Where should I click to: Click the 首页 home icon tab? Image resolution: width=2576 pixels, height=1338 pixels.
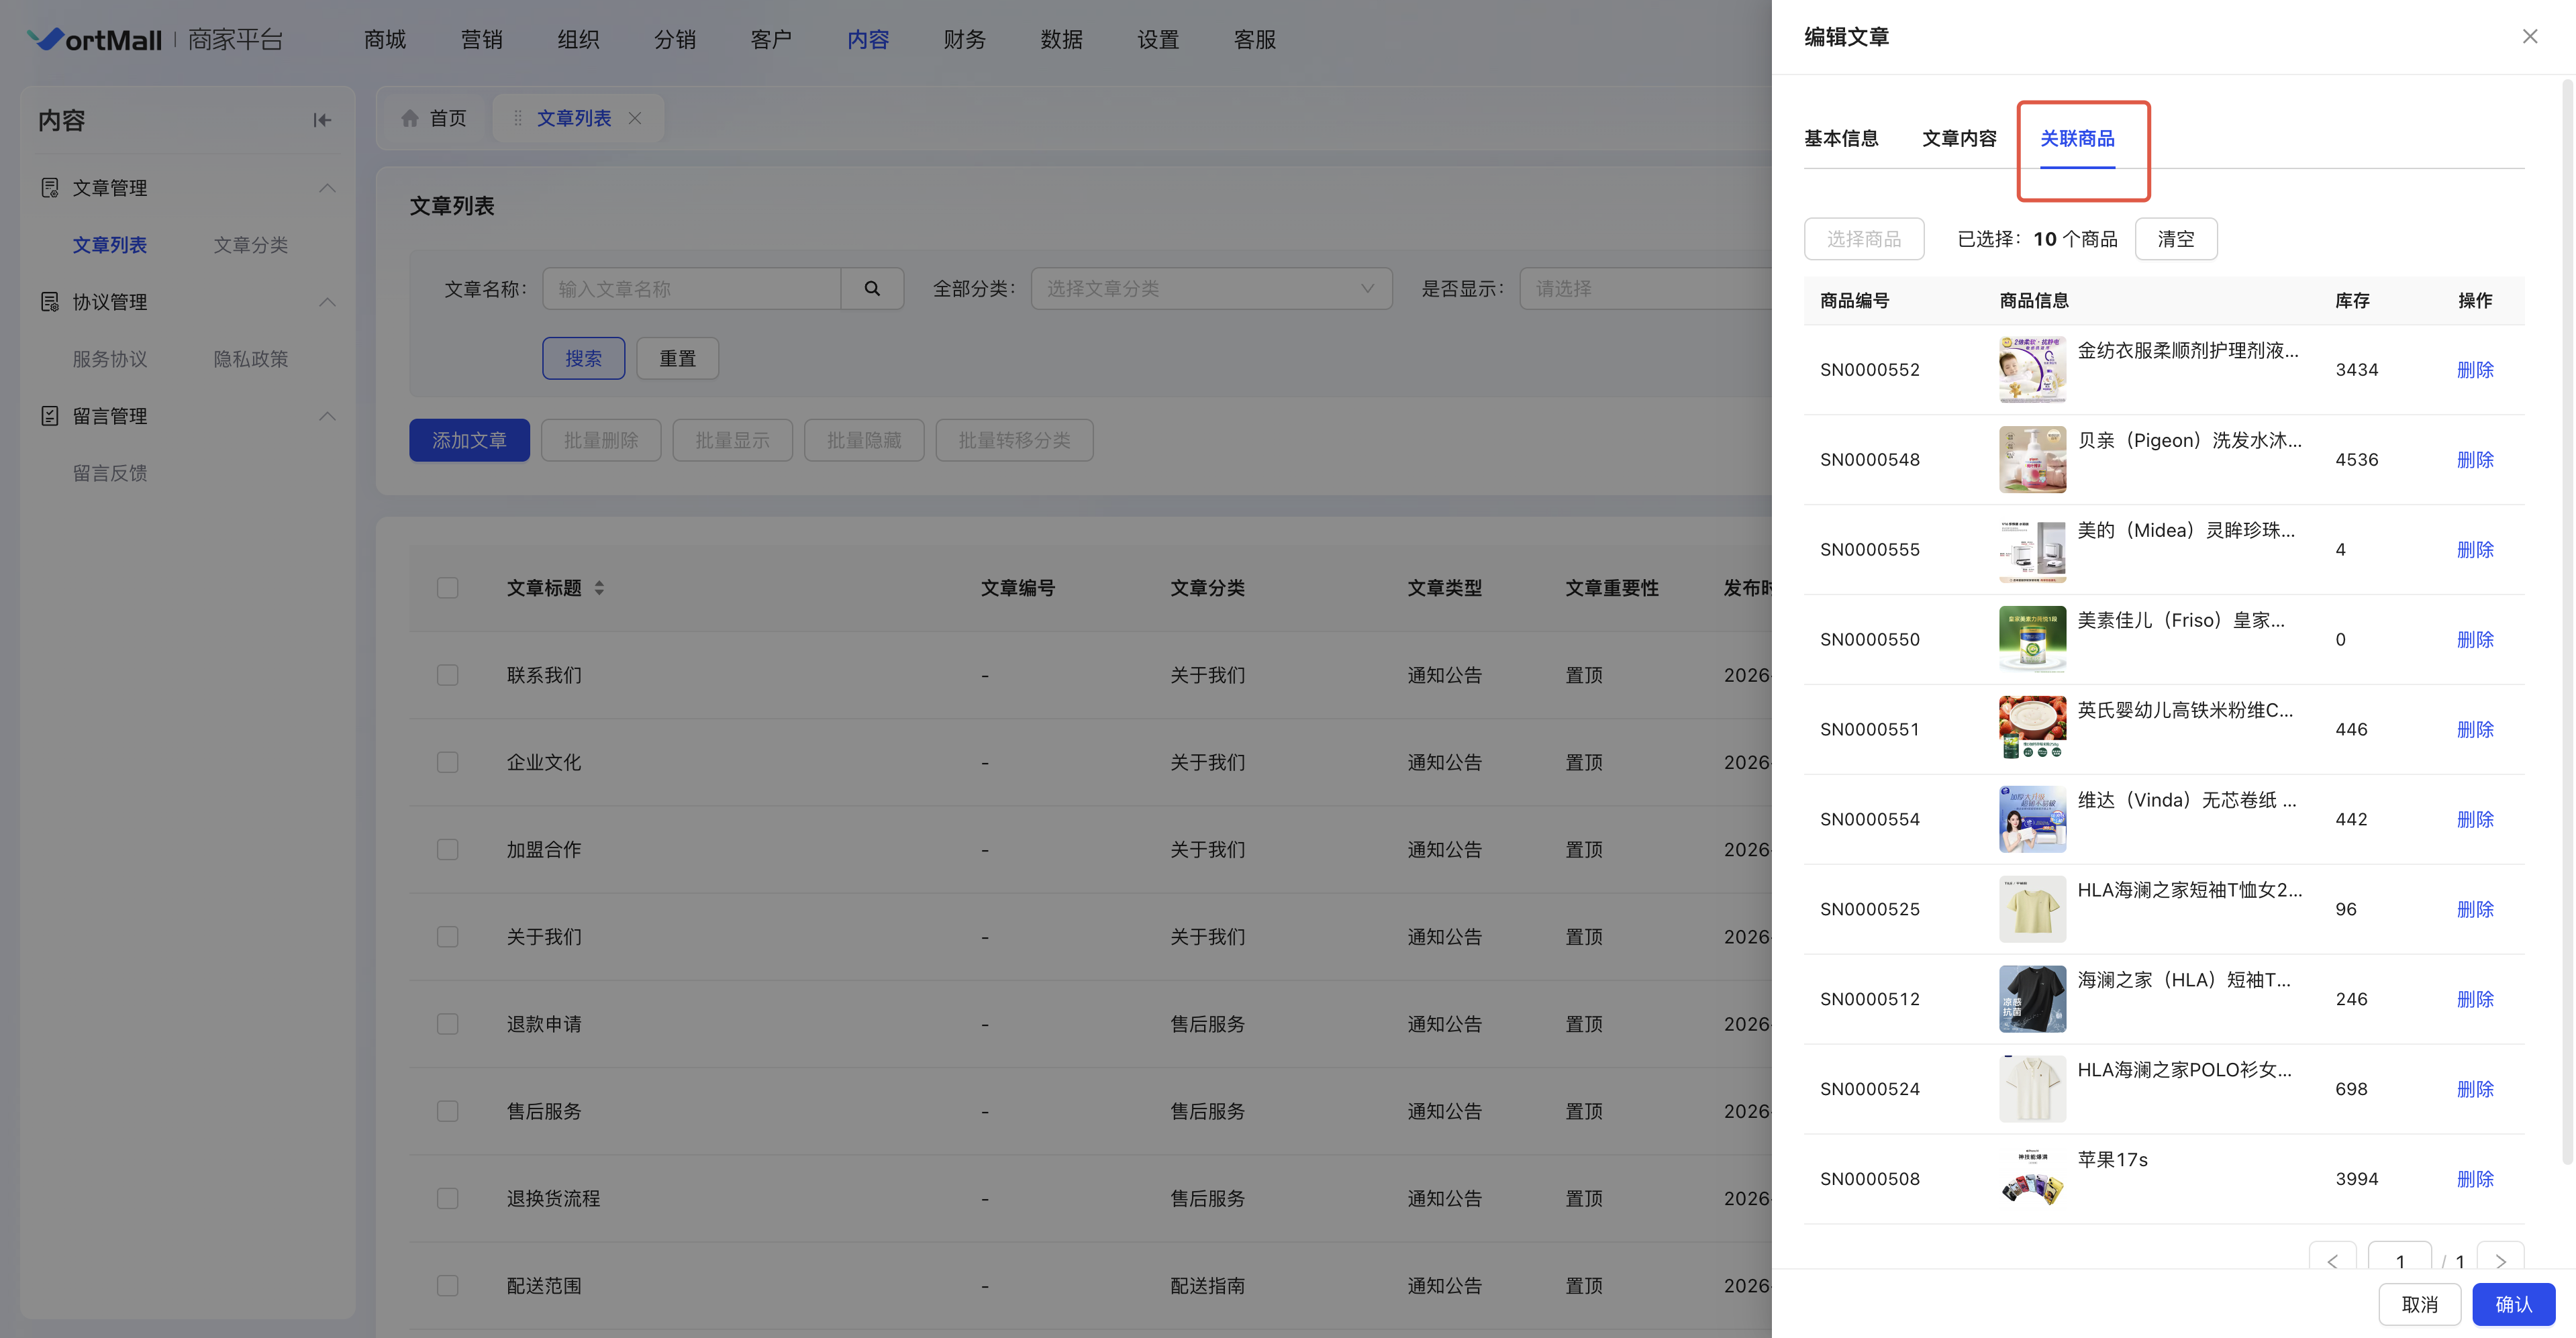410,118
